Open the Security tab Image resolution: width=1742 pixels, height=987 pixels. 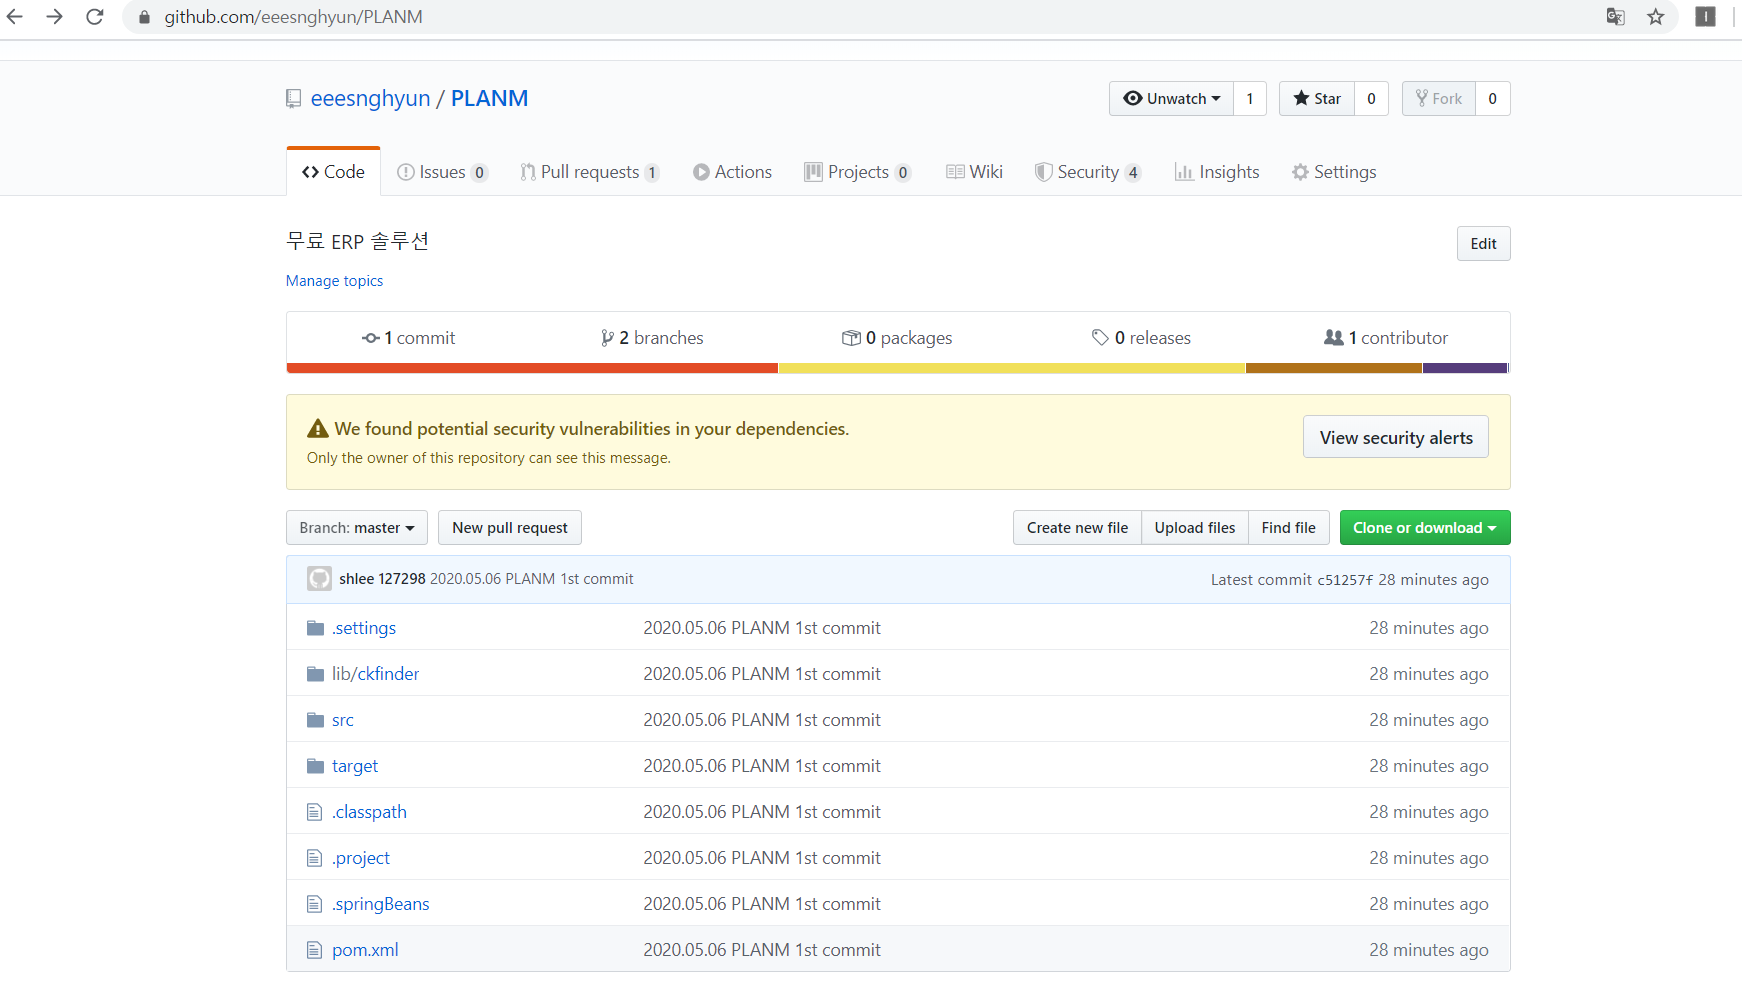1088,172
